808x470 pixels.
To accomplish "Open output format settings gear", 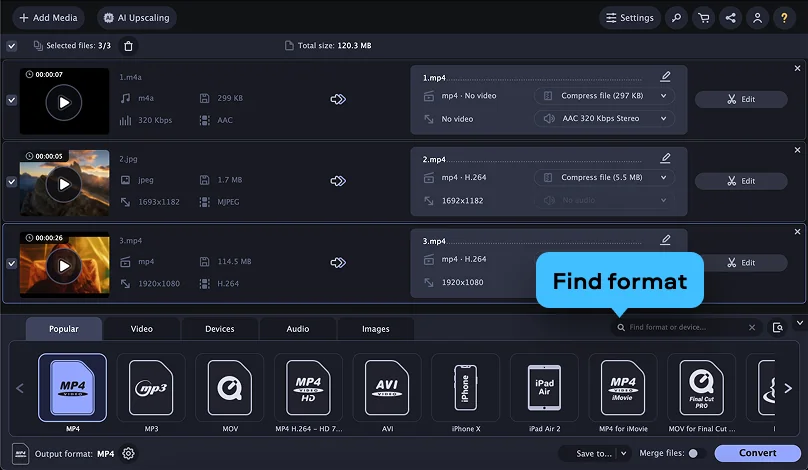I will [128, 454].
